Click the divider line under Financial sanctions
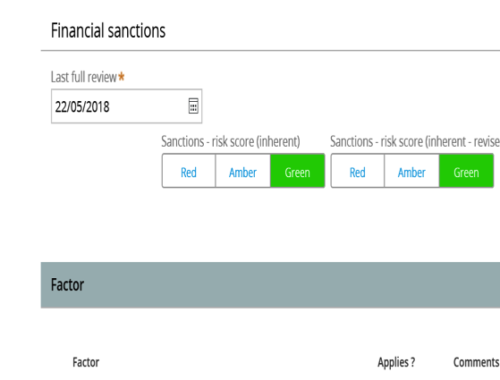The width and height of the screenshot is (500, 380). tap(270, 51)
